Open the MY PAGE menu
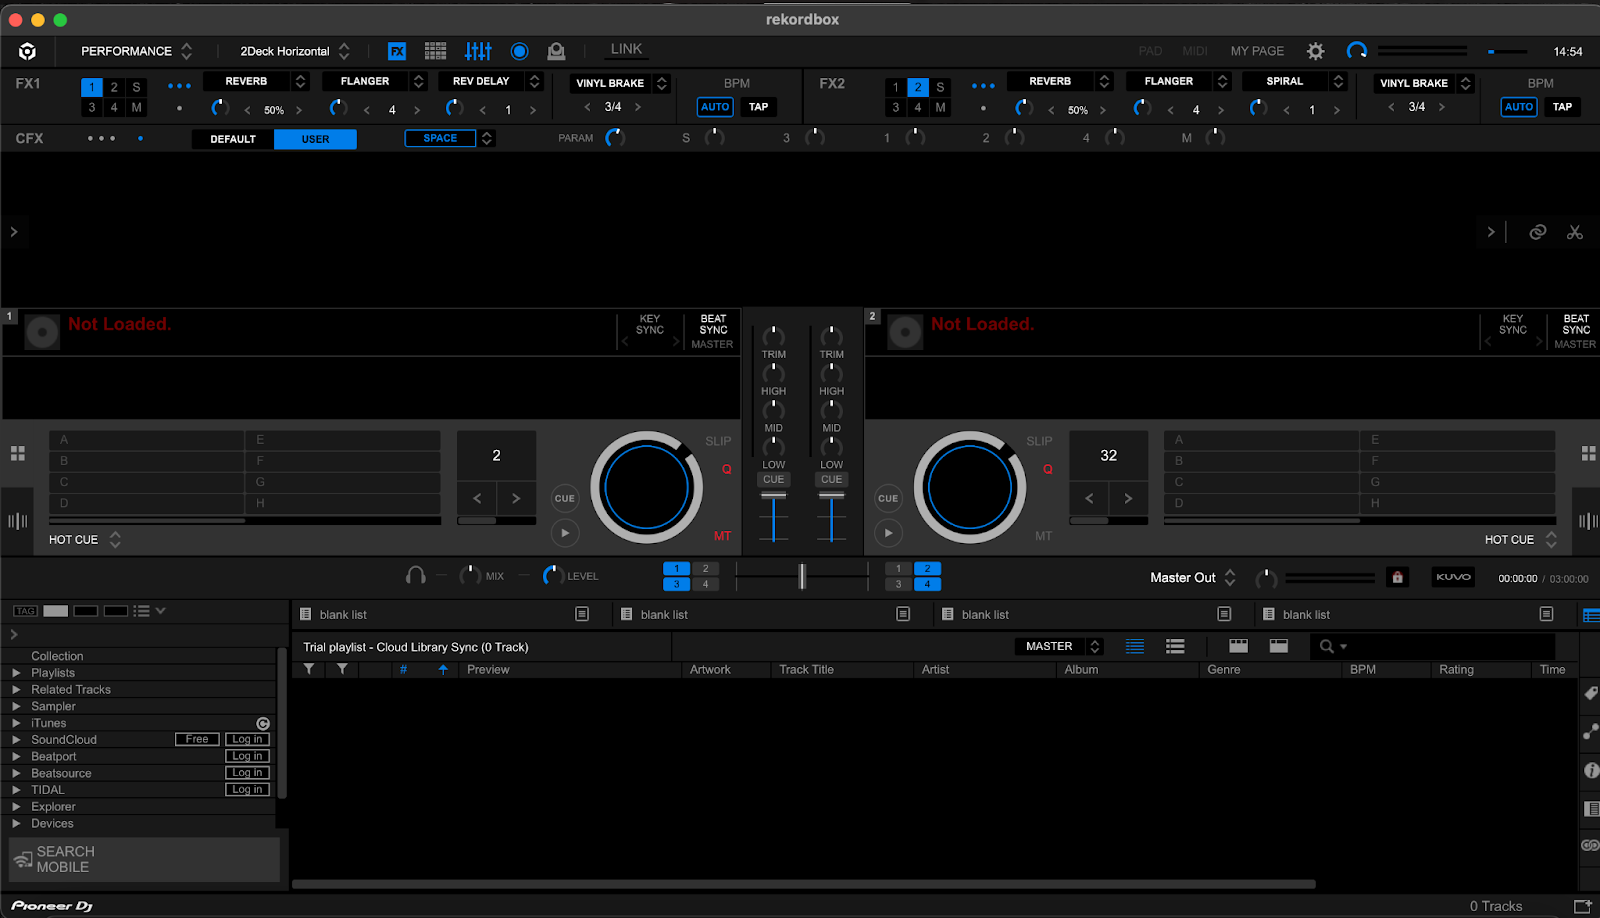Viewport: 1600px width, 918px height. (x=1257, y=51)
